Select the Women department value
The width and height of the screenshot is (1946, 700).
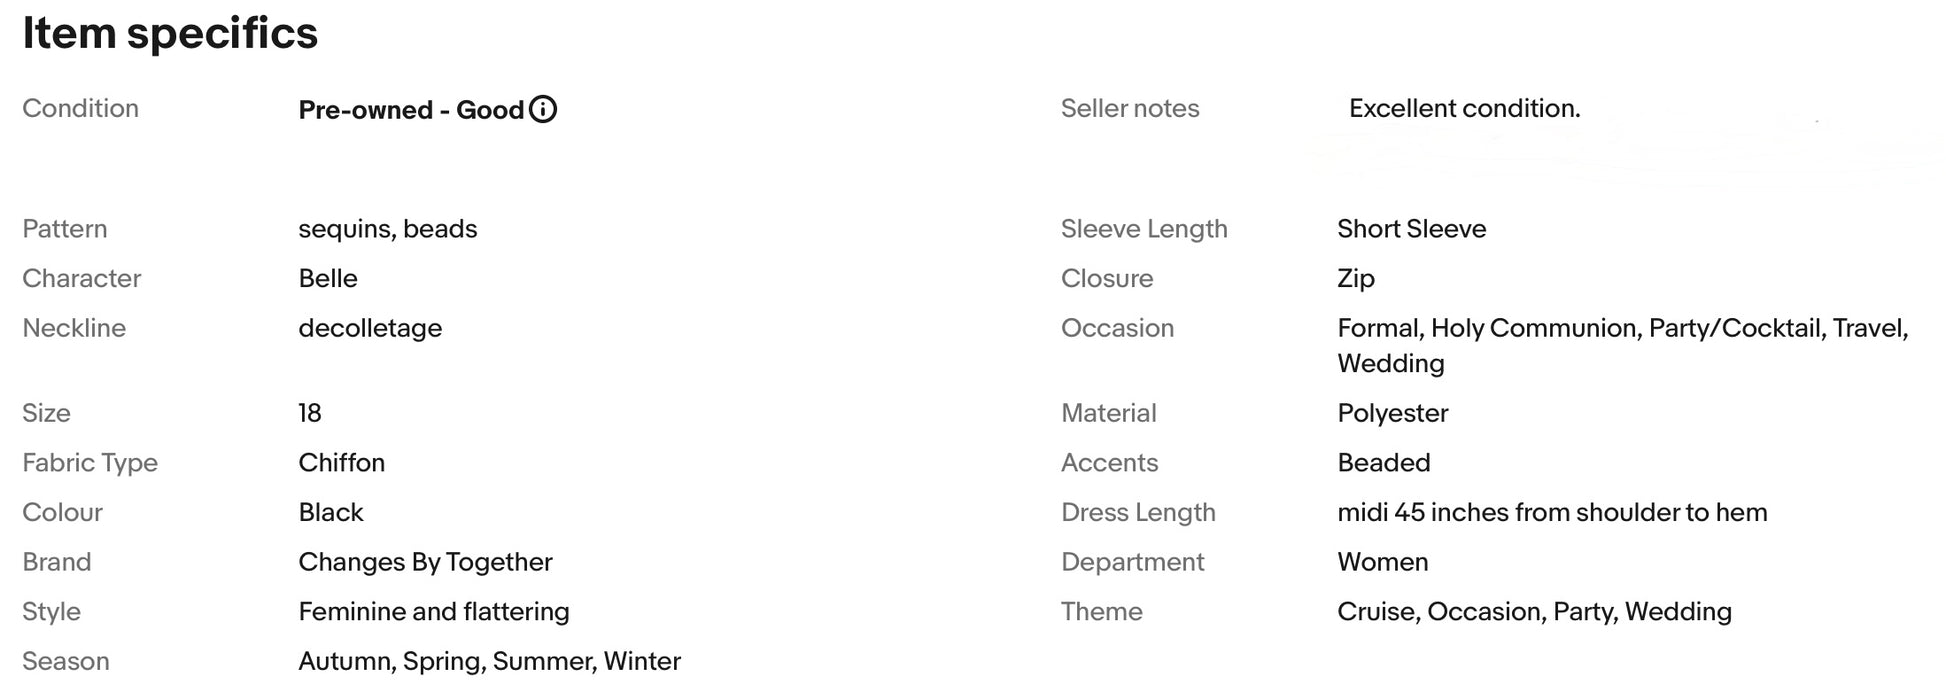coord(1383,562)
